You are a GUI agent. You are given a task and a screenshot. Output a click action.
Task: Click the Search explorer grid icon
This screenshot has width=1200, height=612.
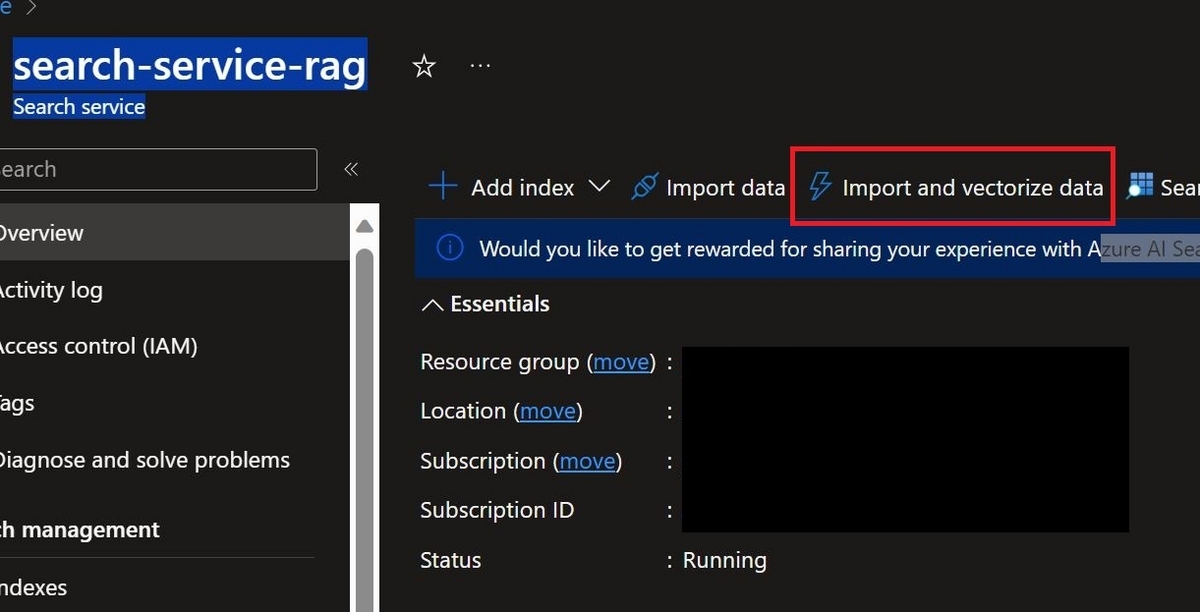[x=1140, y=187]
